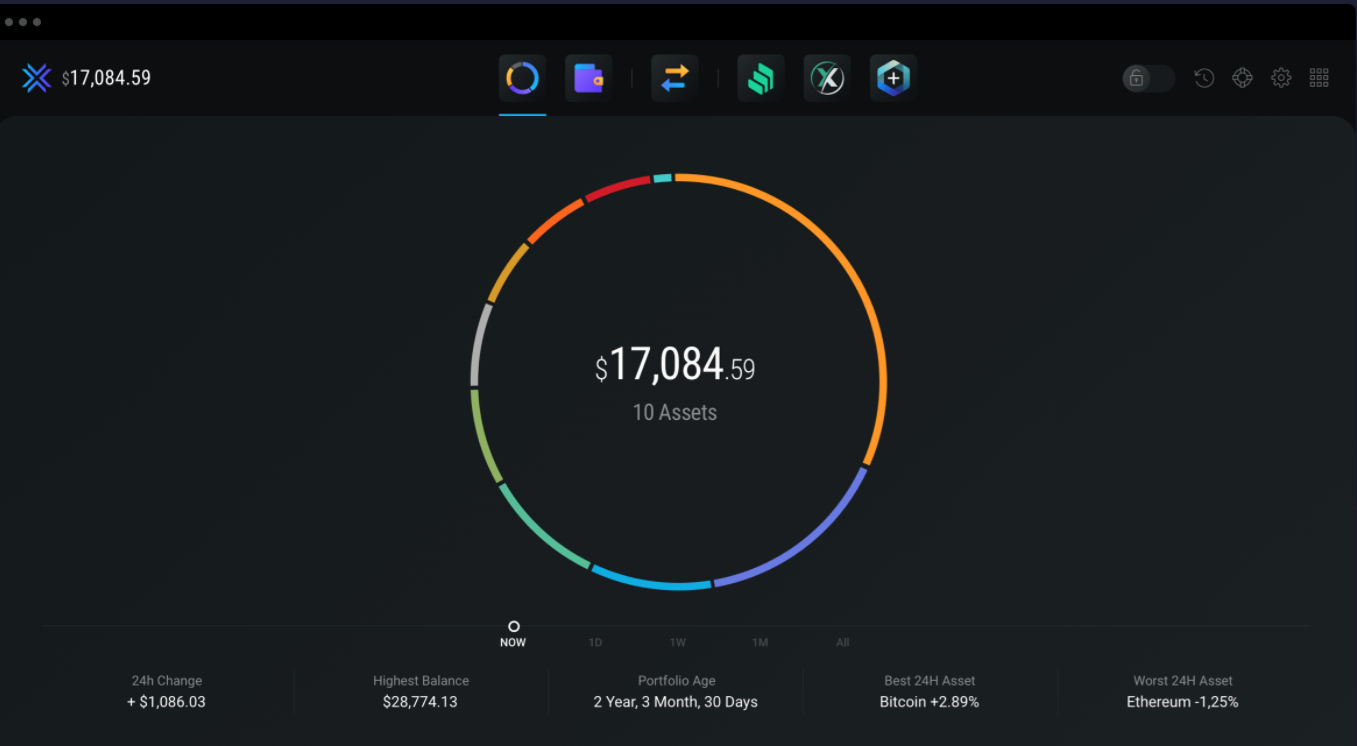Click Portfolio Age 2 Year, 3 Month, 30 Days

click(x=676, y=702)
